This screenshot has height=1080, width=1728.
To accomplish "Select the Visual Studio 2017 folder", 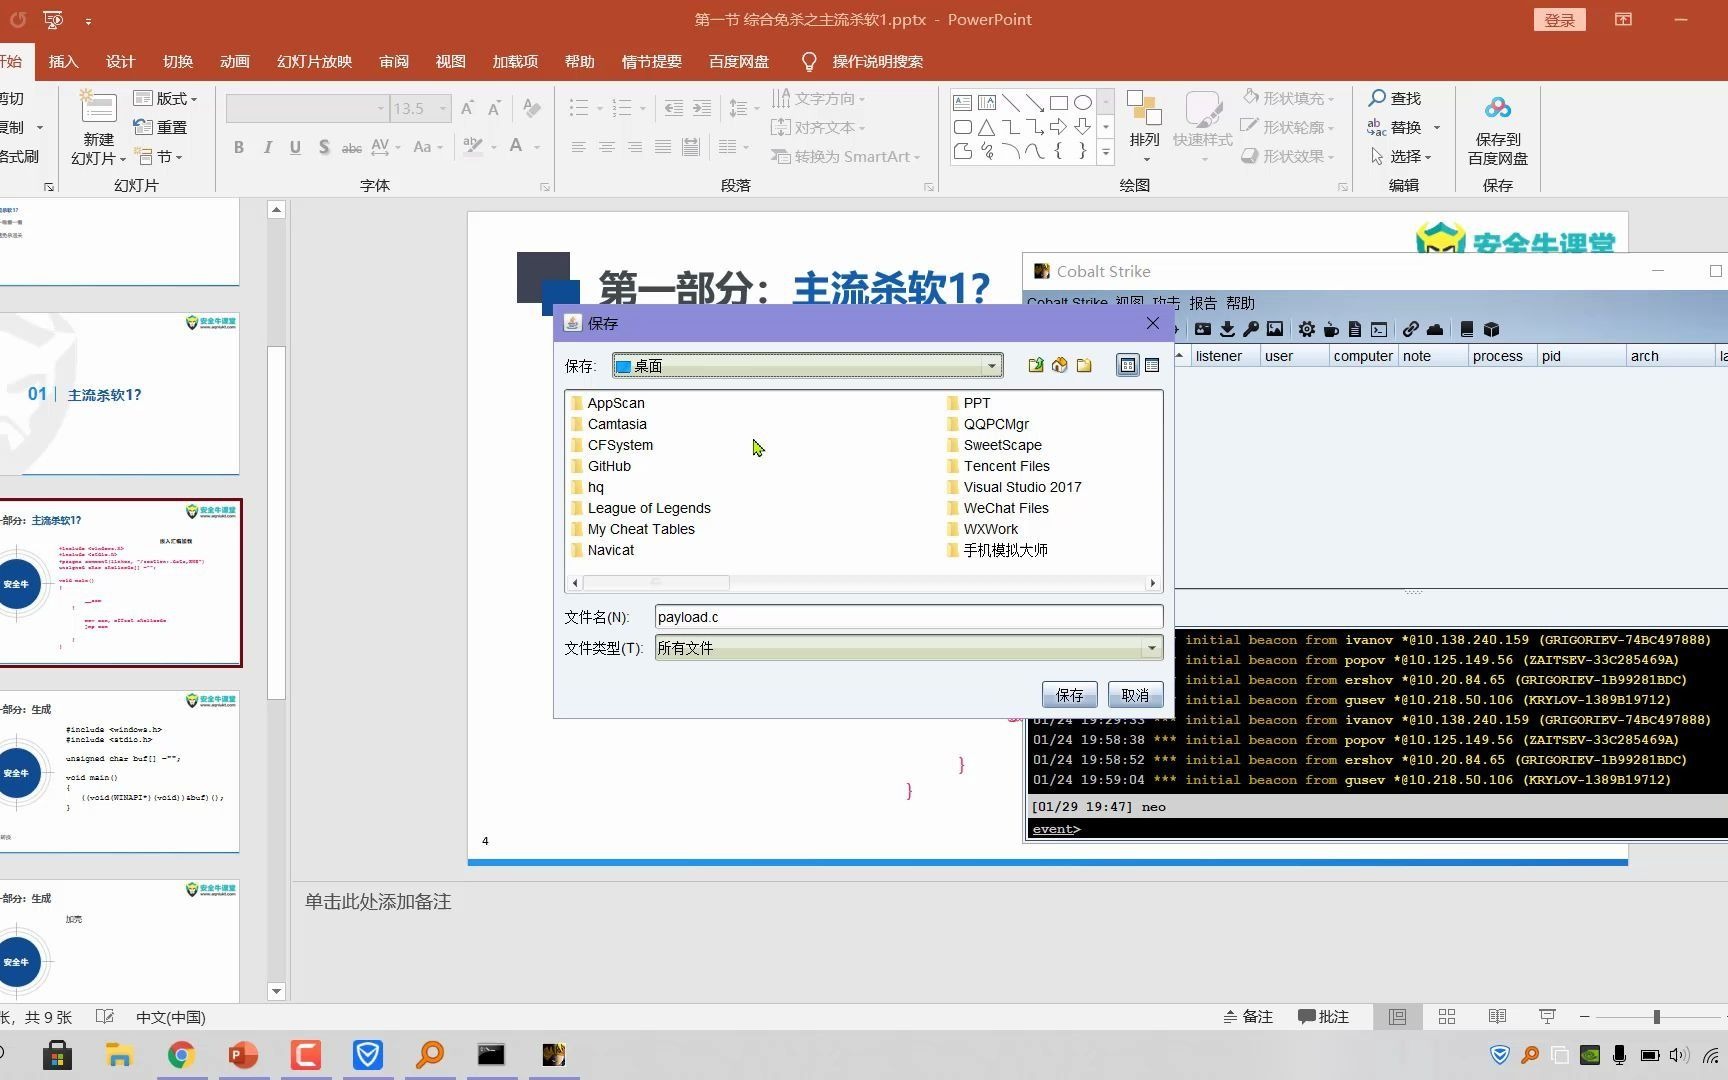I will coord(1014,487).
